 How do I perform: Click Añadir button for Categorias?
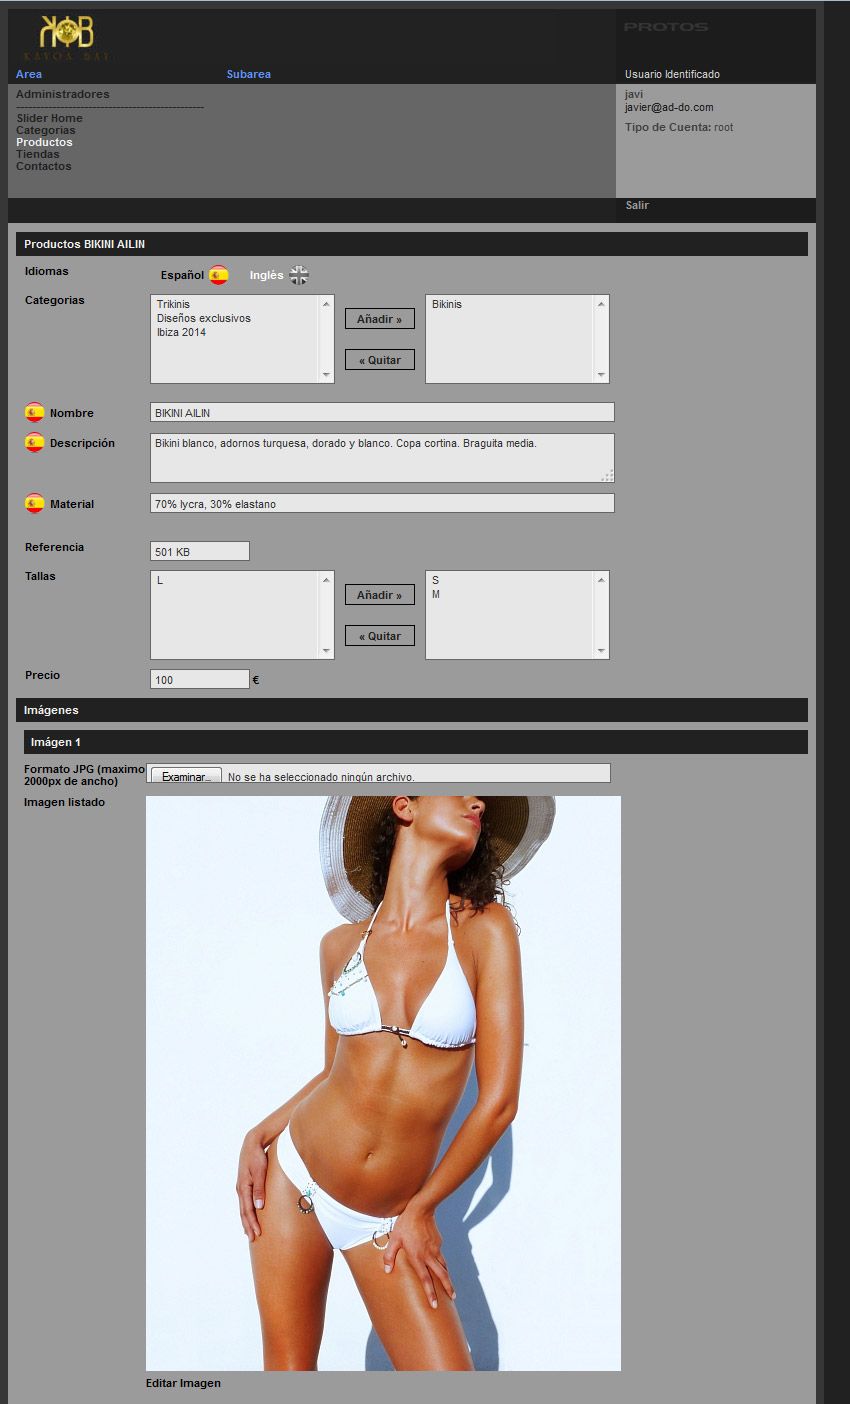tap(380, 319)
